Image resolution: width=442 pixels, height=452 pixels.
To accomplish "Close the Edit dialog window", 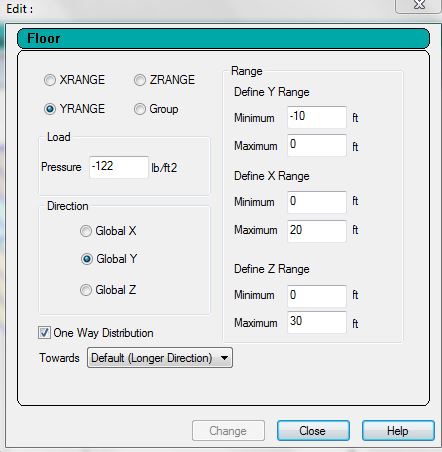I will click(x=419, y=5).
